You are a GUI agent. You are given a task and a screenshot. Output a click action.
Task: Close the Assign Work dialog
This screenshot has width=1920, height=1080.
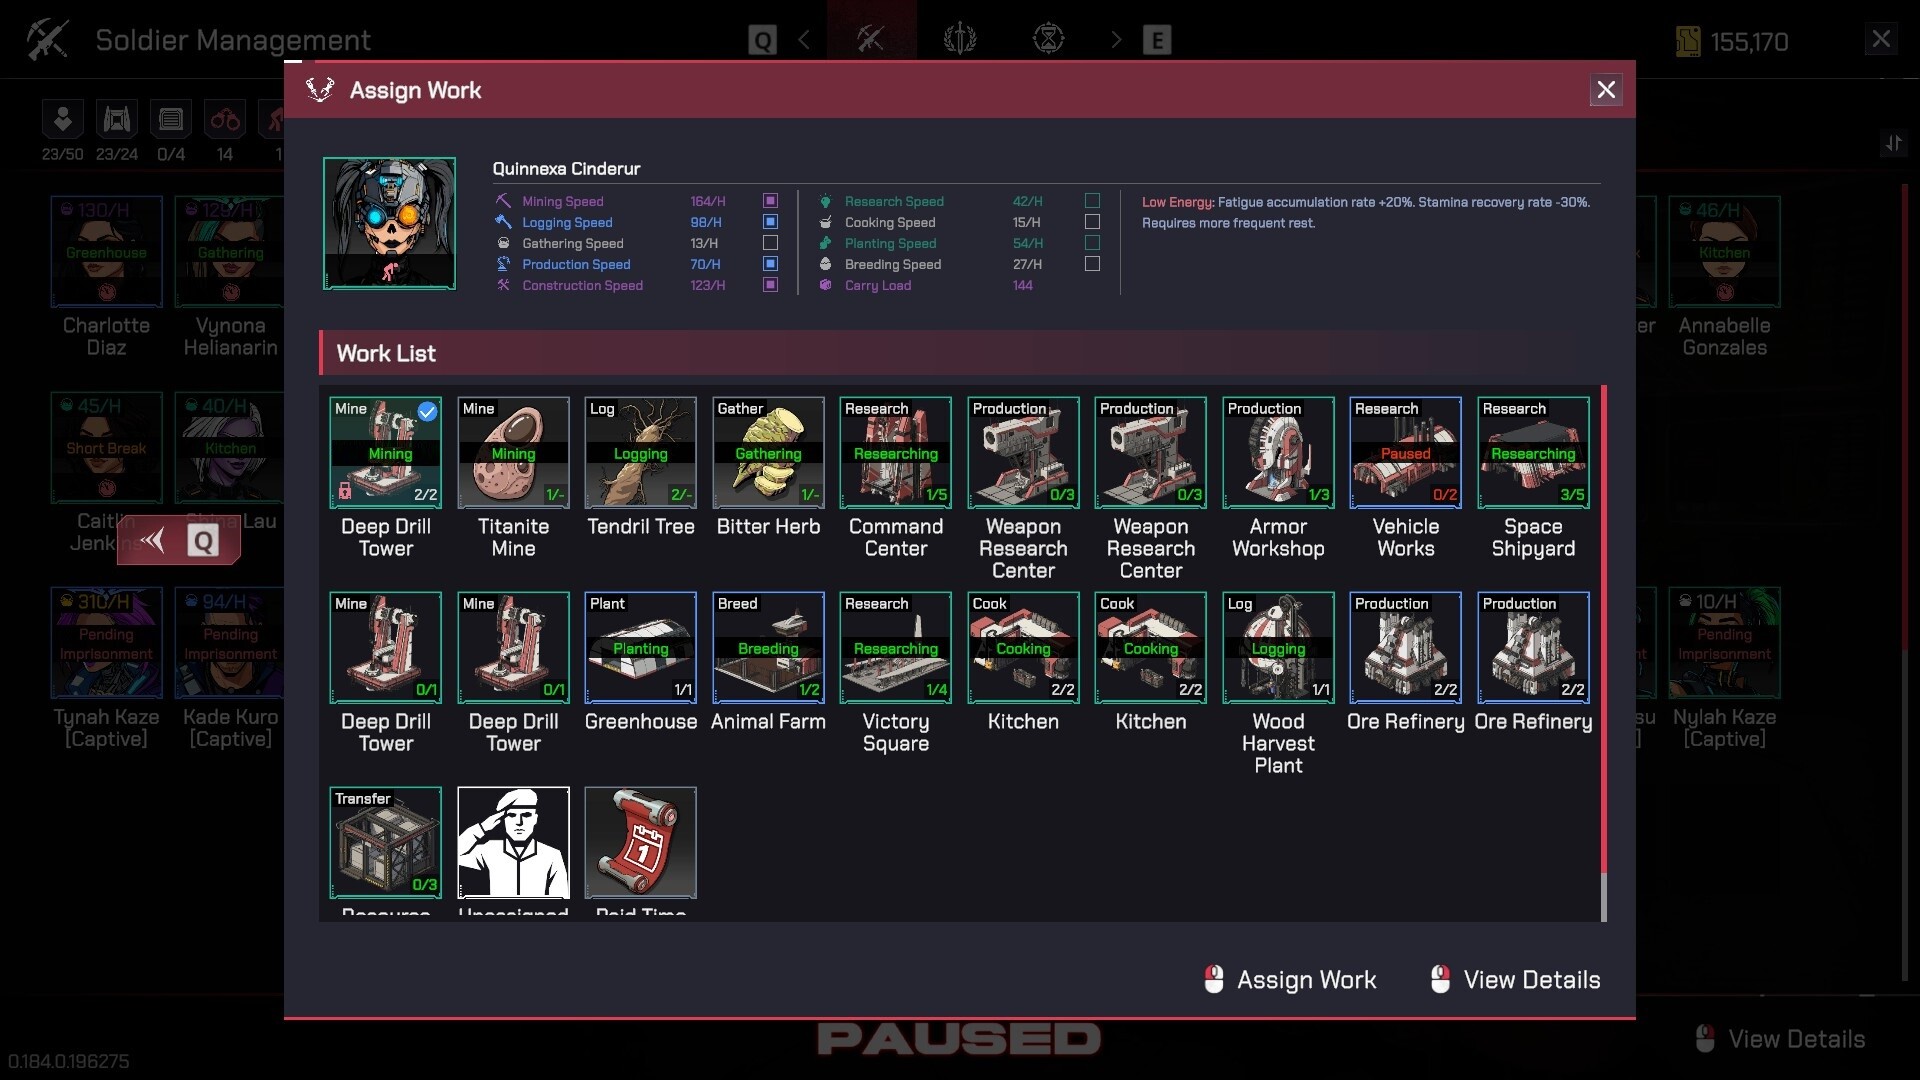(x=1606, y=90)
